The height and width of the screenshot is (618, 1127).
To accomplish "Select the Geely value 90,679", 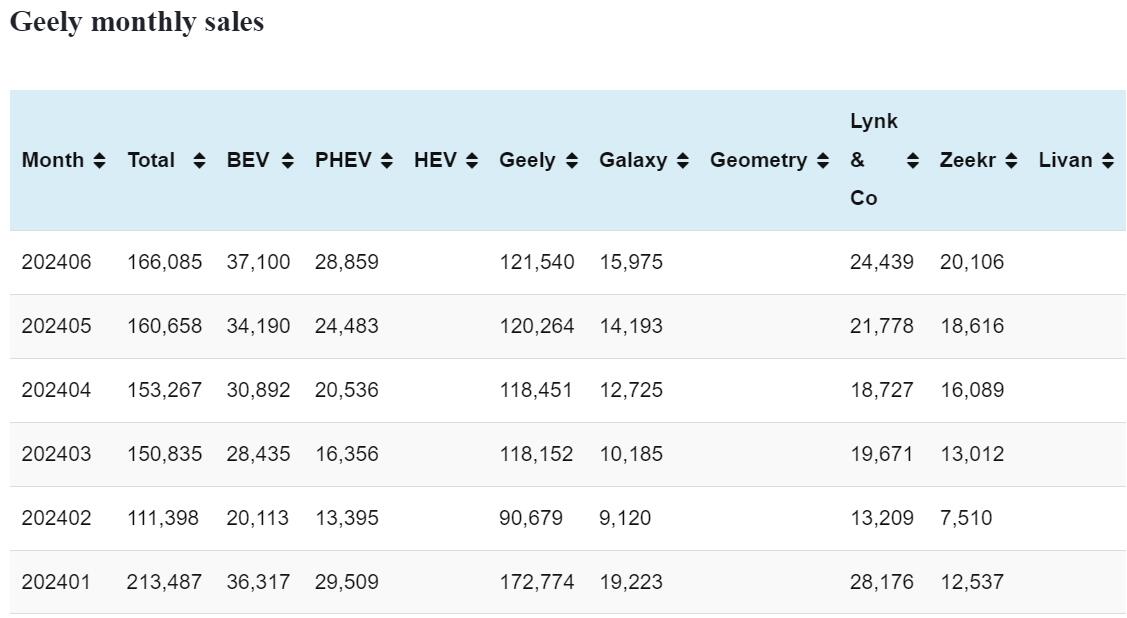I will [x=531, y=518].
